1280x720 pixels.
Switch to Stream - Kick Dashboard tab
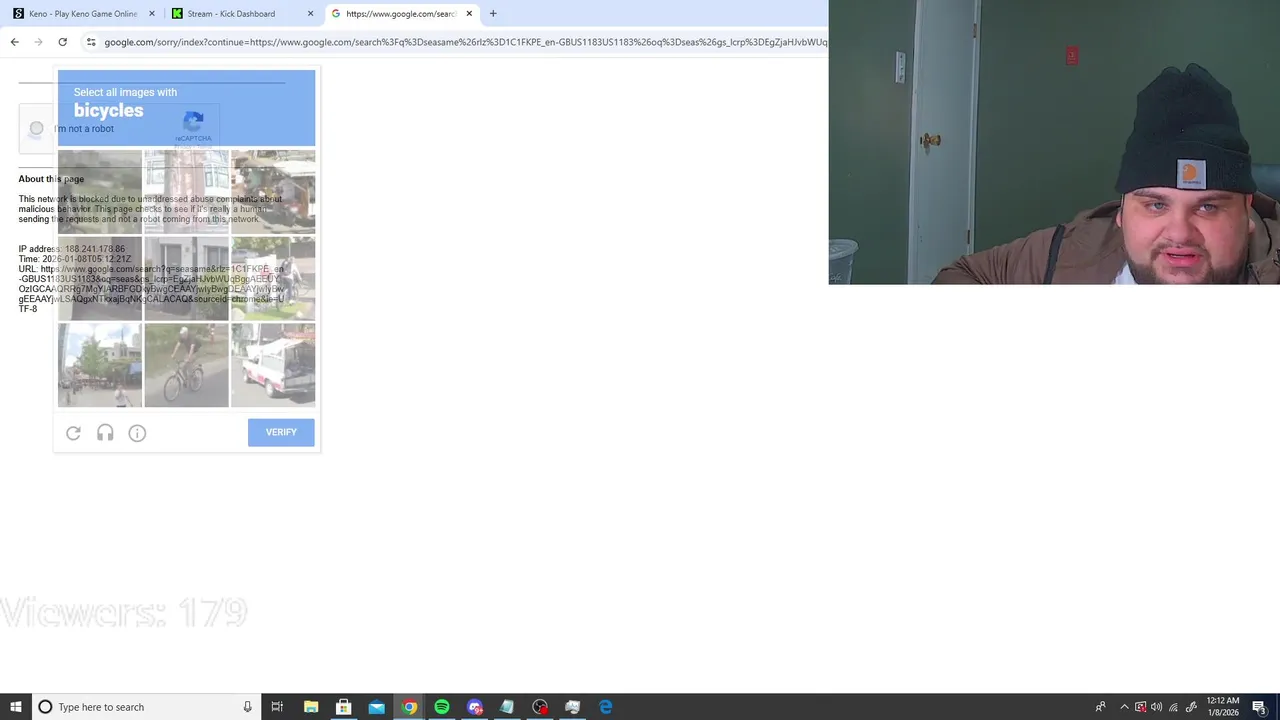click(x=238, y=14)
